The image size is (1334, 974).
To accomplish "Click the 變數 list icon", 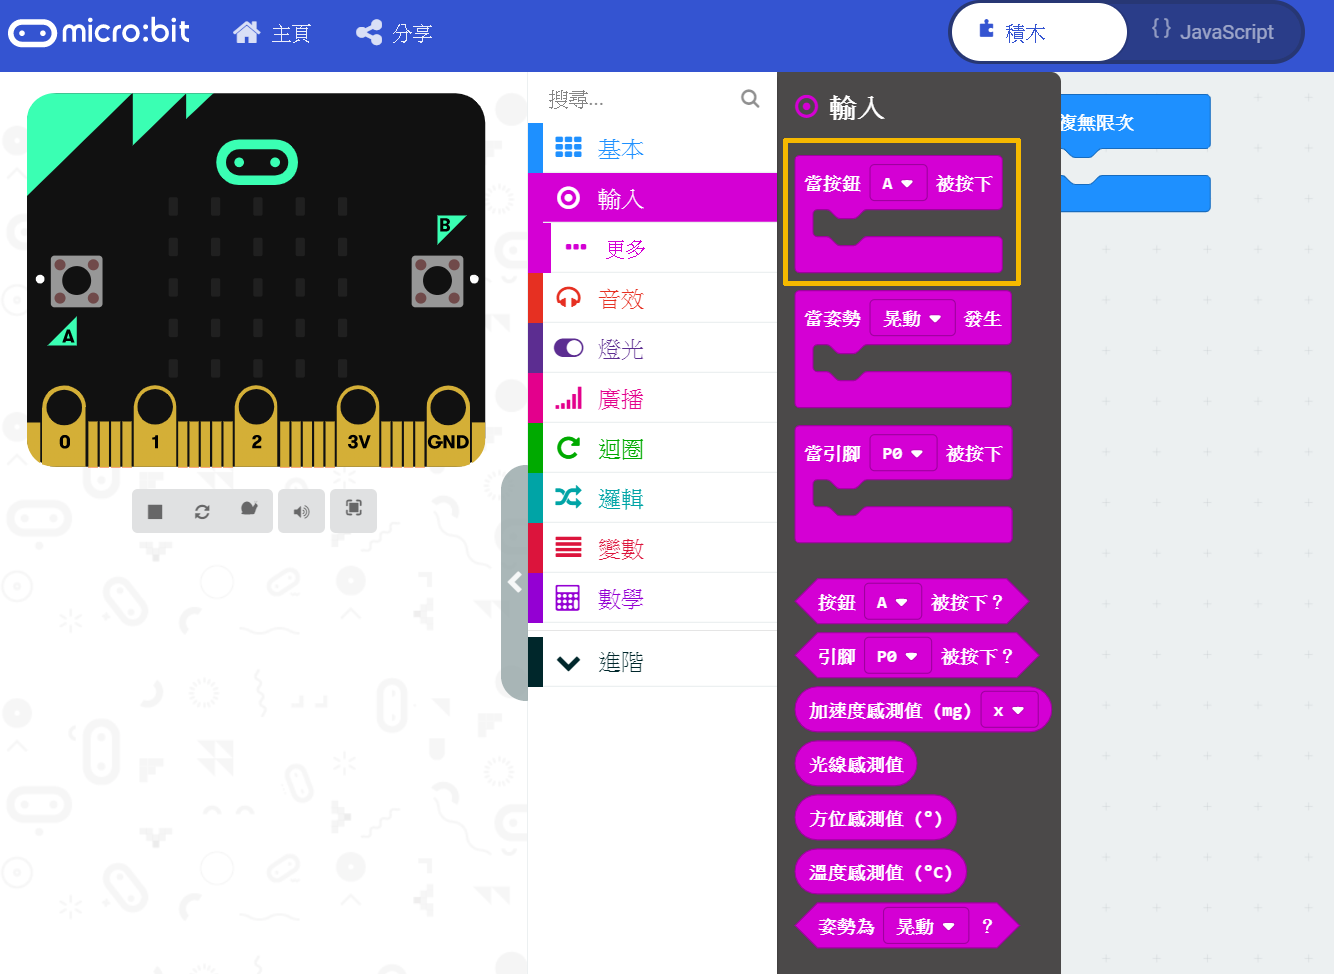I will [568, 547].
